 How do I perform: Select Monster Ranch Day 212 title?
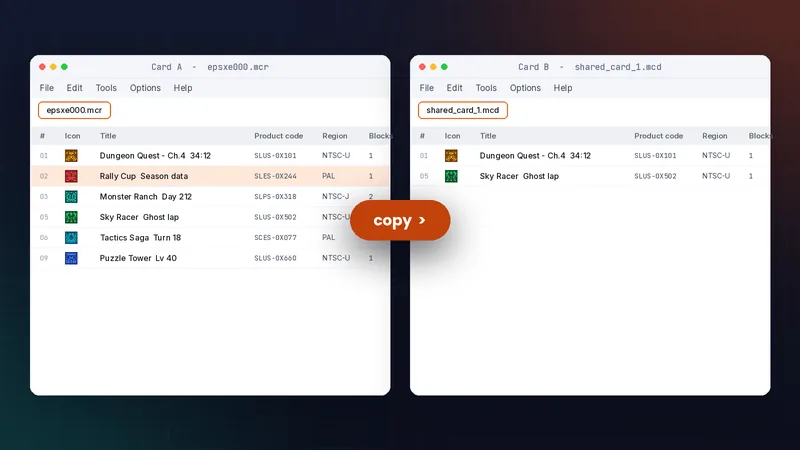click(145, 196)
